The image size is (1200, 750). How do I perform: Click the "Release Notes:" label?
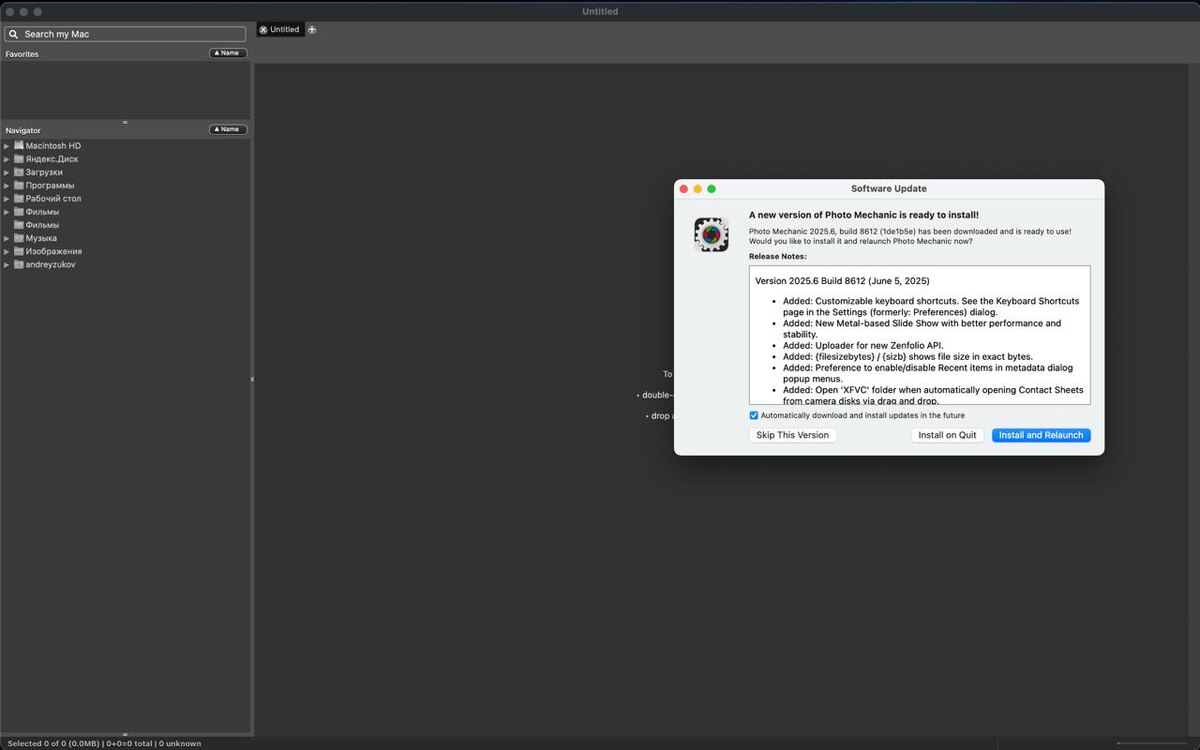(x=778, y=257)
